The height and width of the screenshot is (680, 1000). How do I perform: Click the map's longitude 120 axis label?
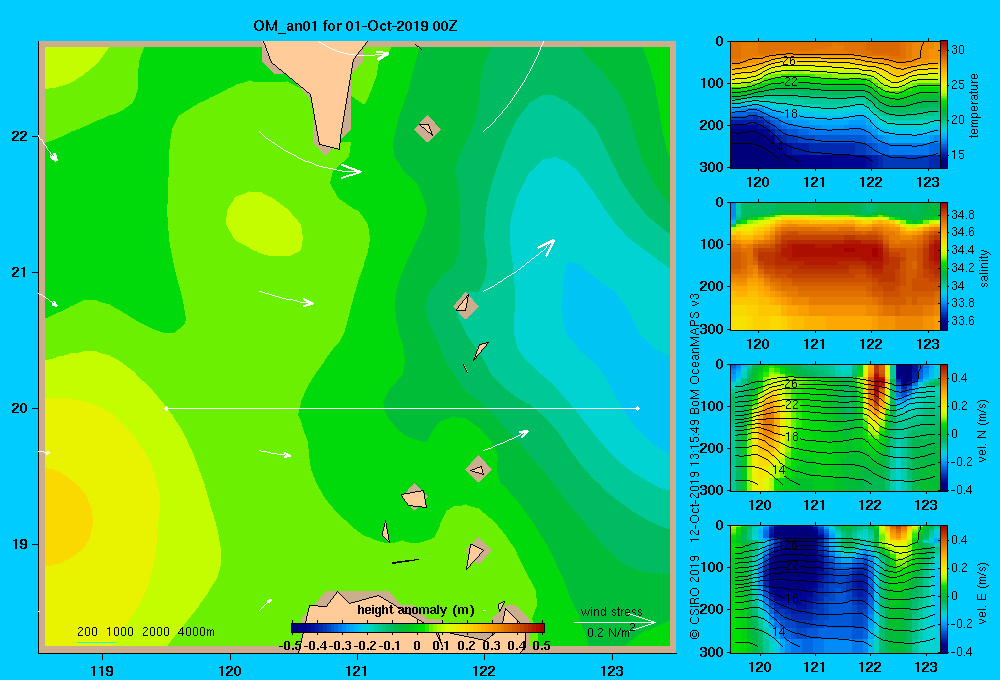[x=230, y=670]
